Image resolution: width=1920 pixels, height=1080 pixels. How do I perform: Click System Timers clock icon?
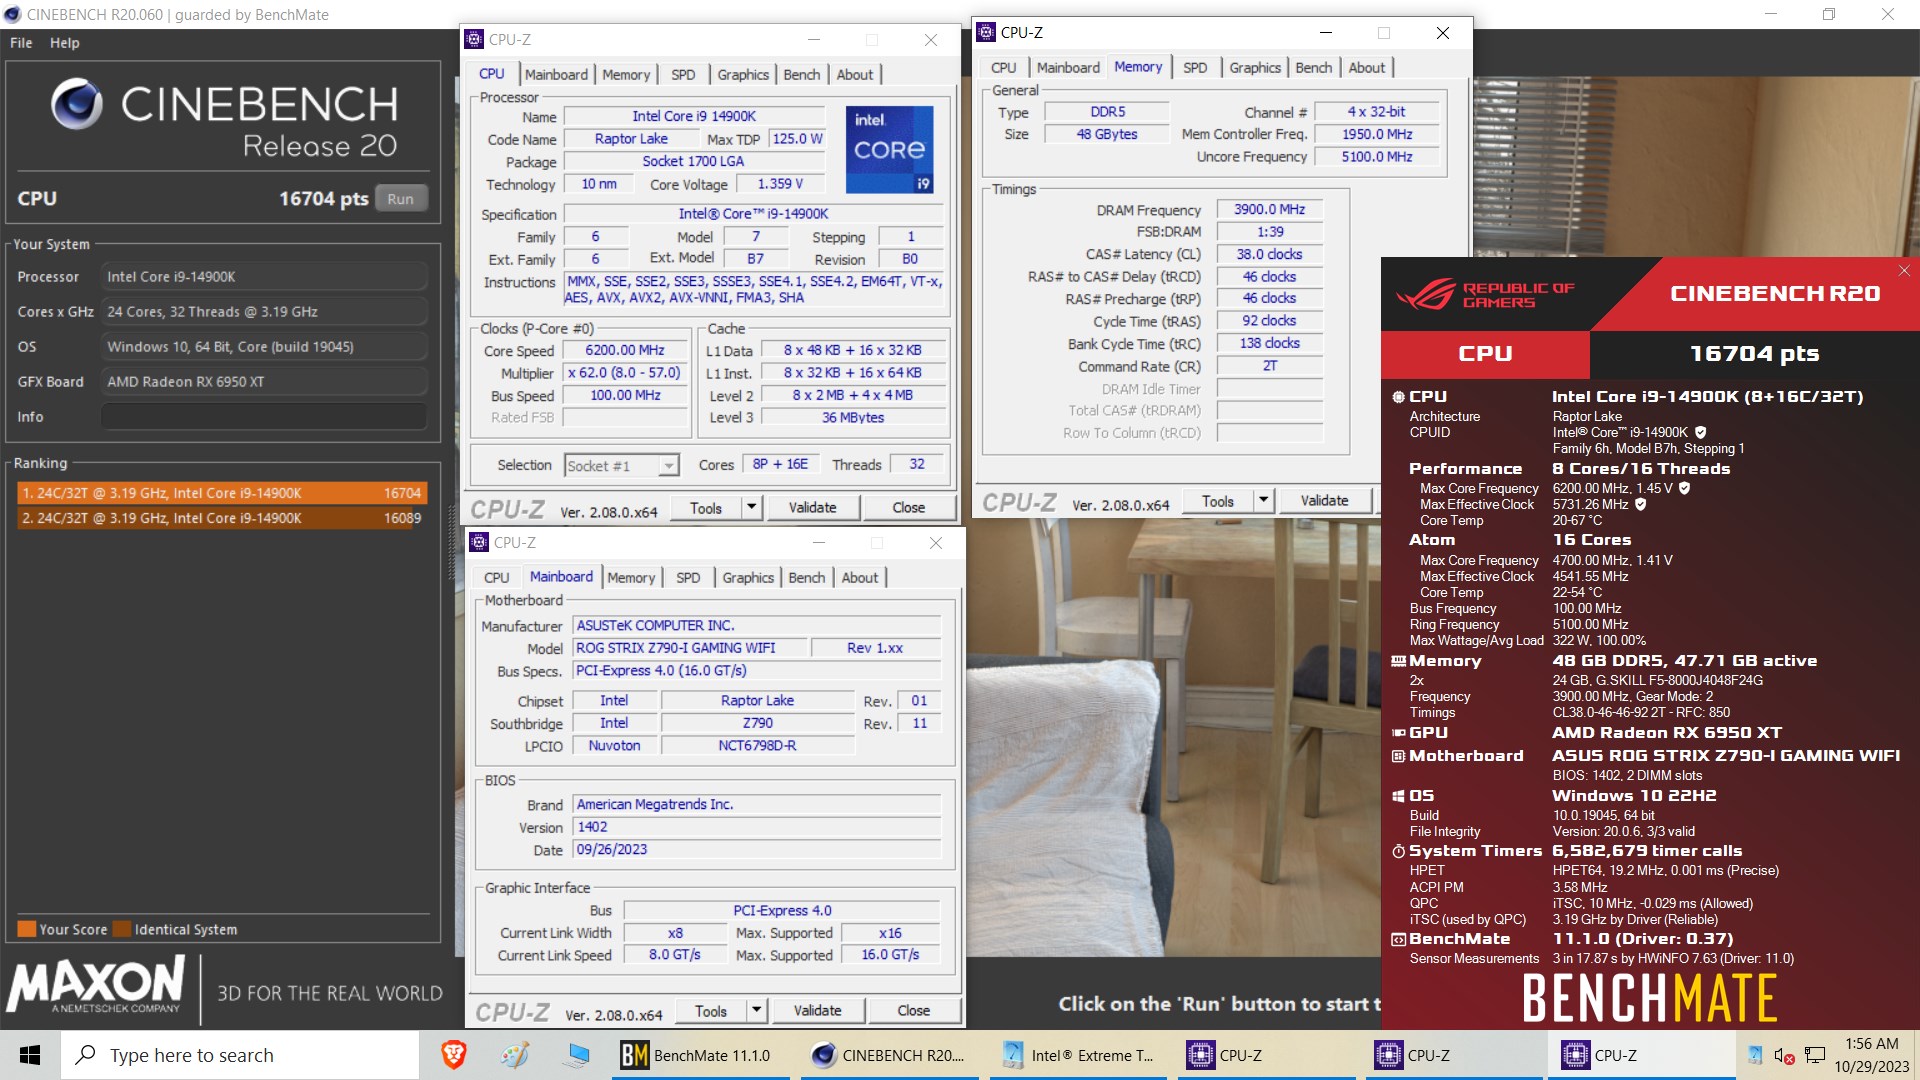click(x=1398, y=851)
